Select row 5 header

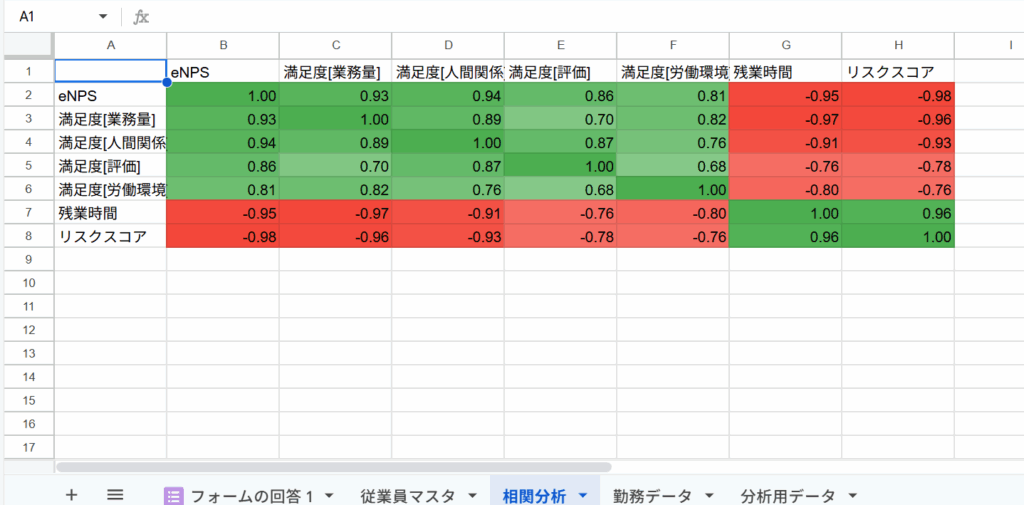point(29,165)
